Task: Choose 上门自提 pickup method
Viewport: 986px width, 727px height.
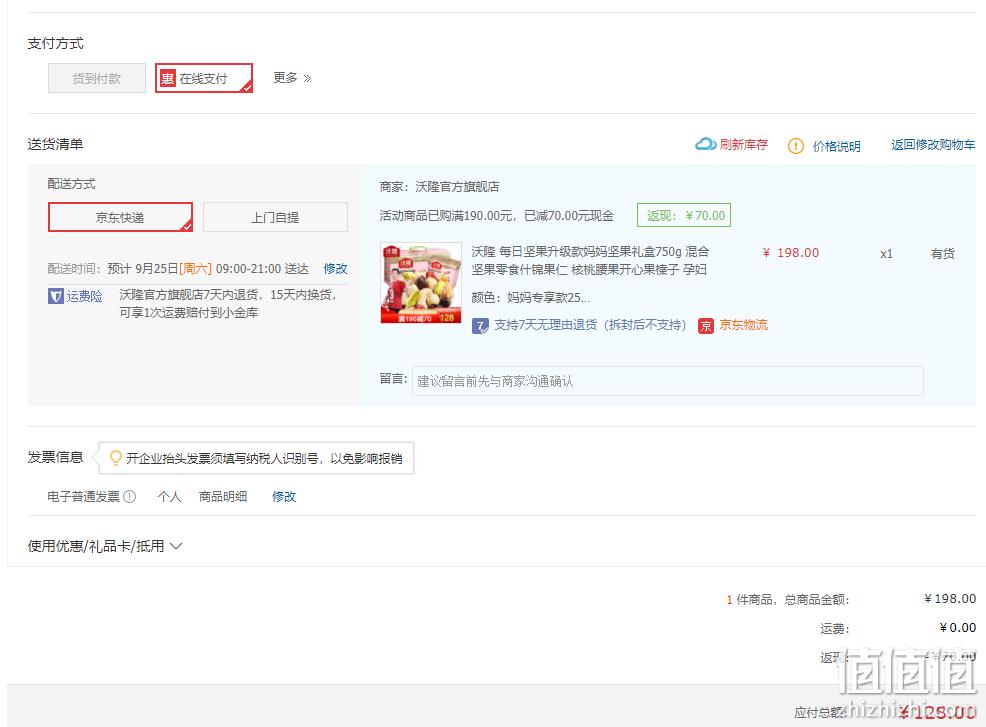Action: click(275, 217)
